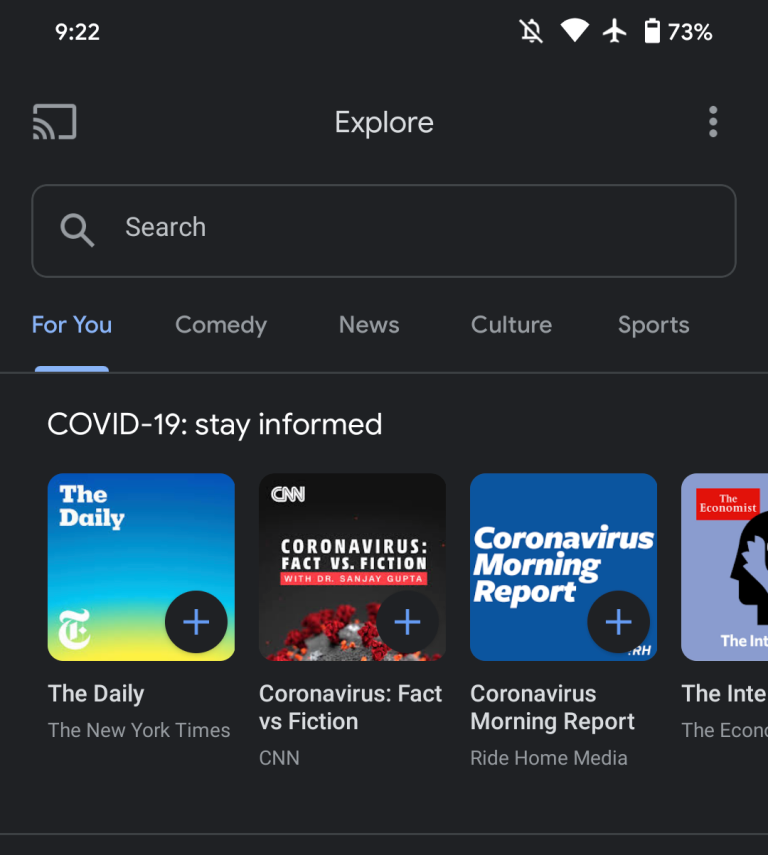Open CNN Coronavirus Fact vs Fiction artwork
The image size is (768, 855).
352,567
